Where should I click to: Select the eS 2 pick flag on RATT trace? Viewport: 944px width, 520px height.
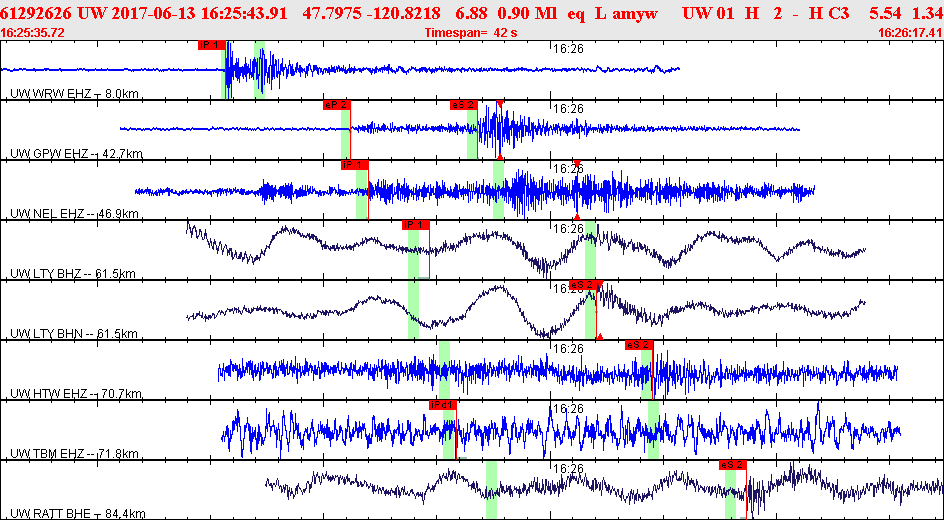(x=733, y=465)
